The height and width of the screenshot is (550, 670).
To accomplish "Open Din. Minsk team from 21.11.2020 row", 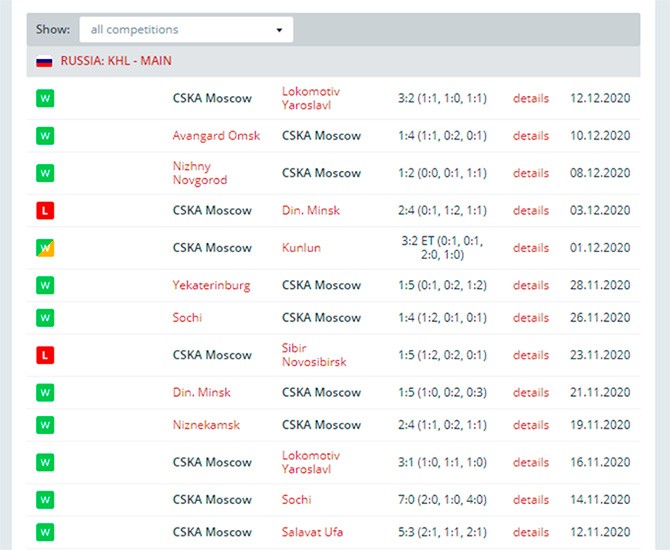I will (202, 392).
